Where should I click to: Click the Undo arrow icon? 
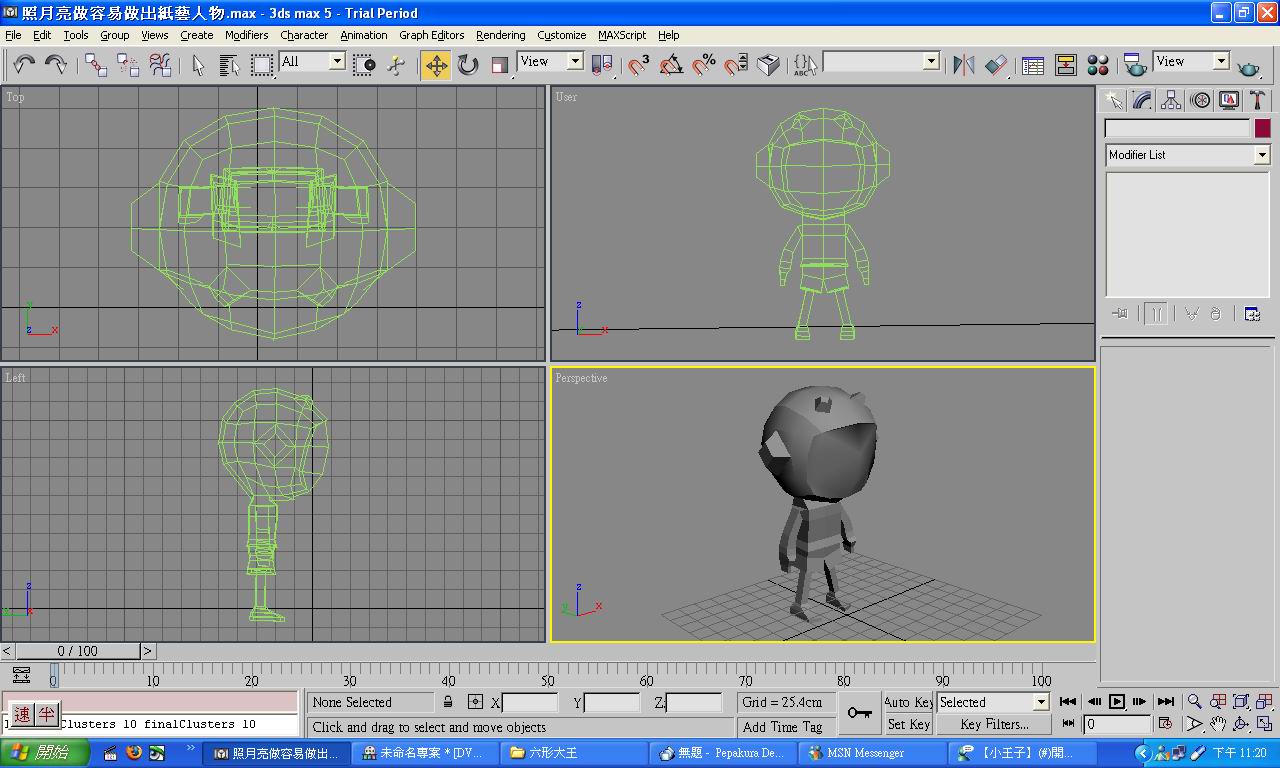pos(24,65)
